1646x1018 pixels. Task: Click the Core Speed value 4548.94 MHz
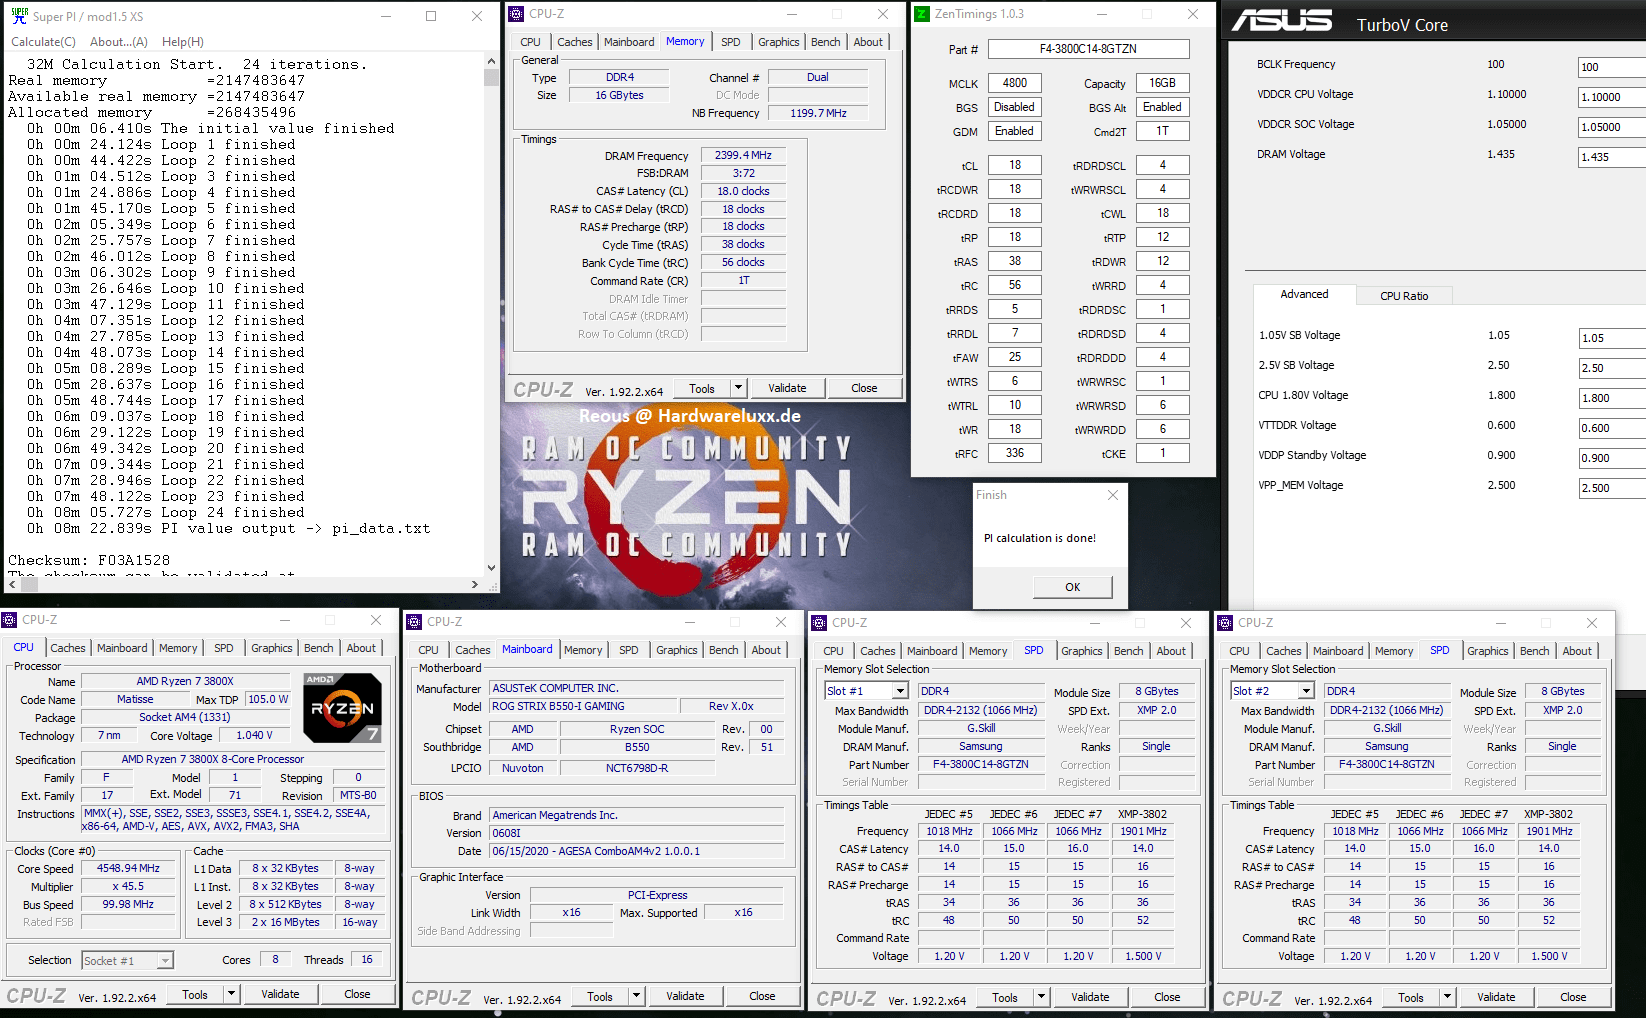(128, 868)
